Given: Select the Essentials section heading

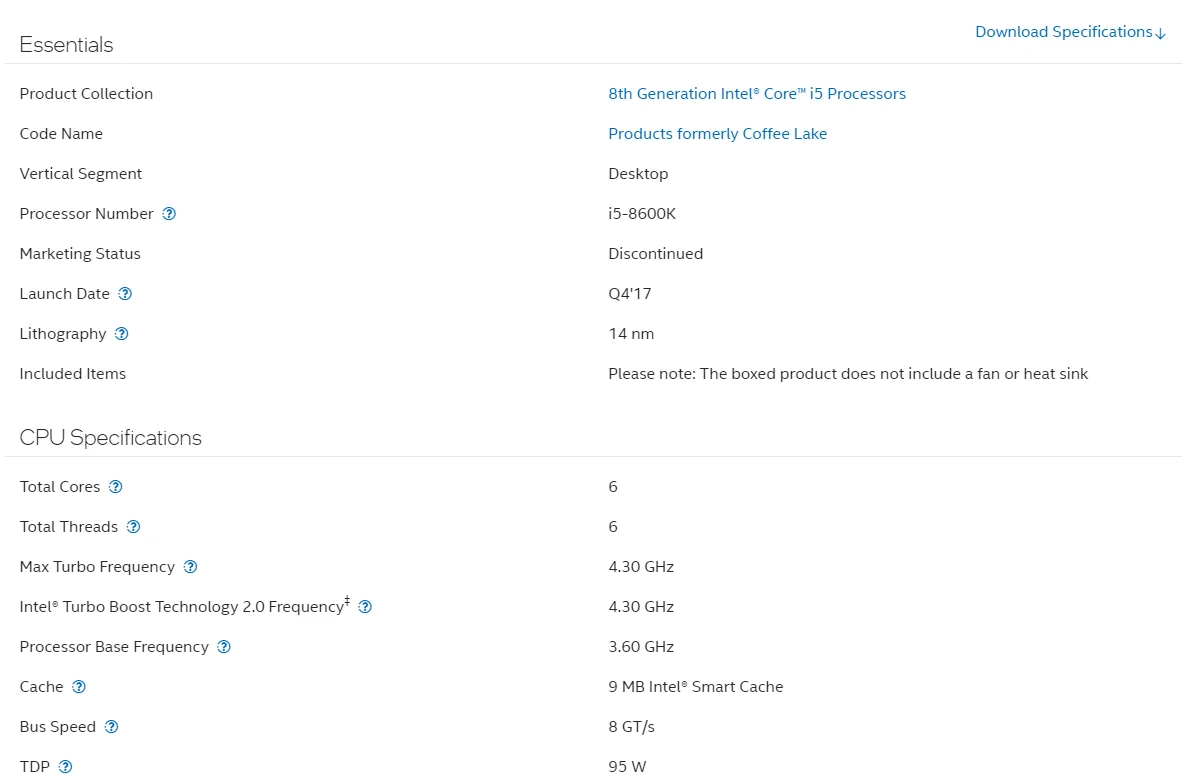Looking at the screenshot, I should [x=67, y=45].
